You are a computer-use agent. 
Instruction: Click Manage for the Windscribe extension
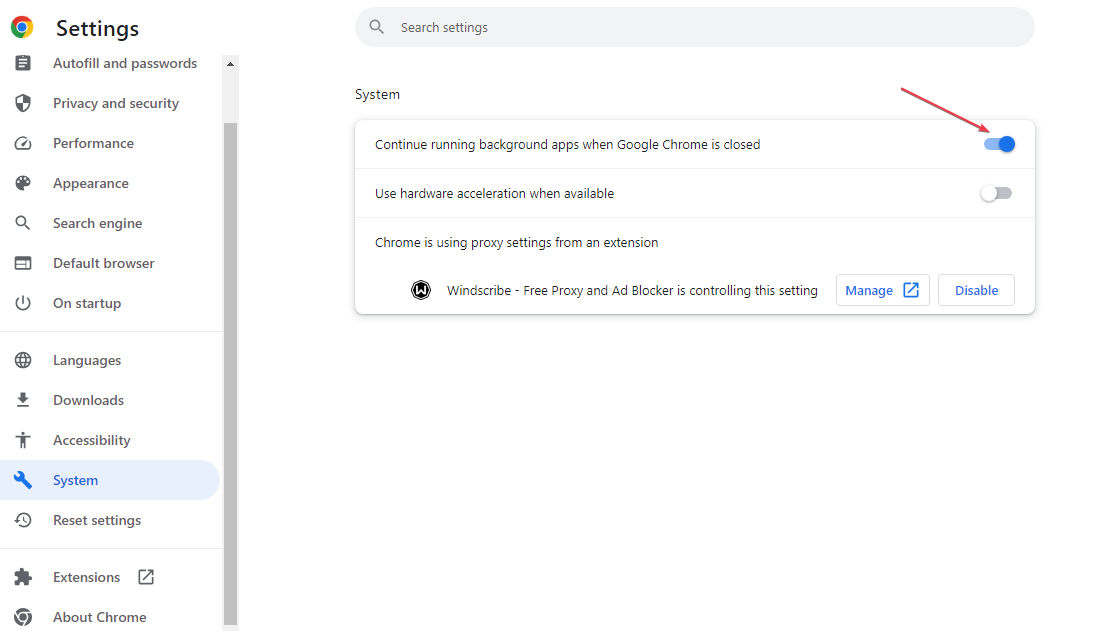[883, 290]
